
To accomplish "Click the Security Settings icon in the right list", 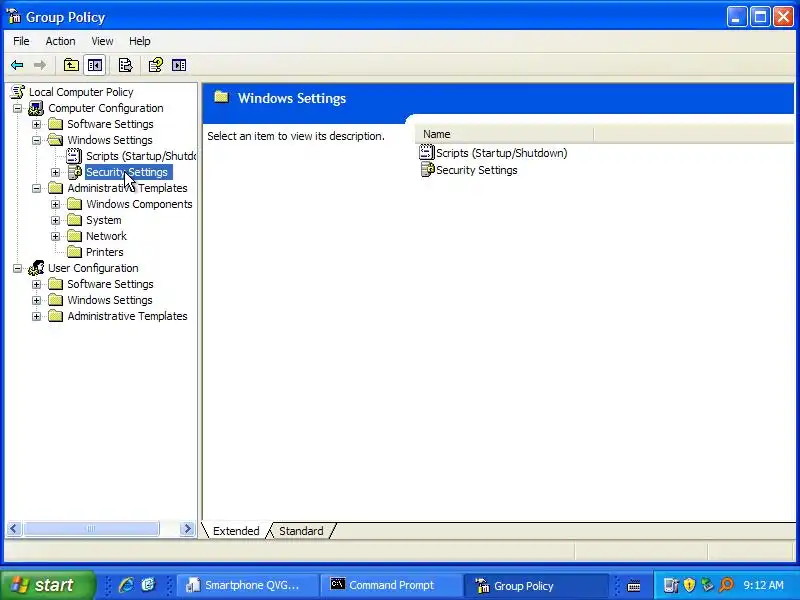I will click(x=427, y=169).
